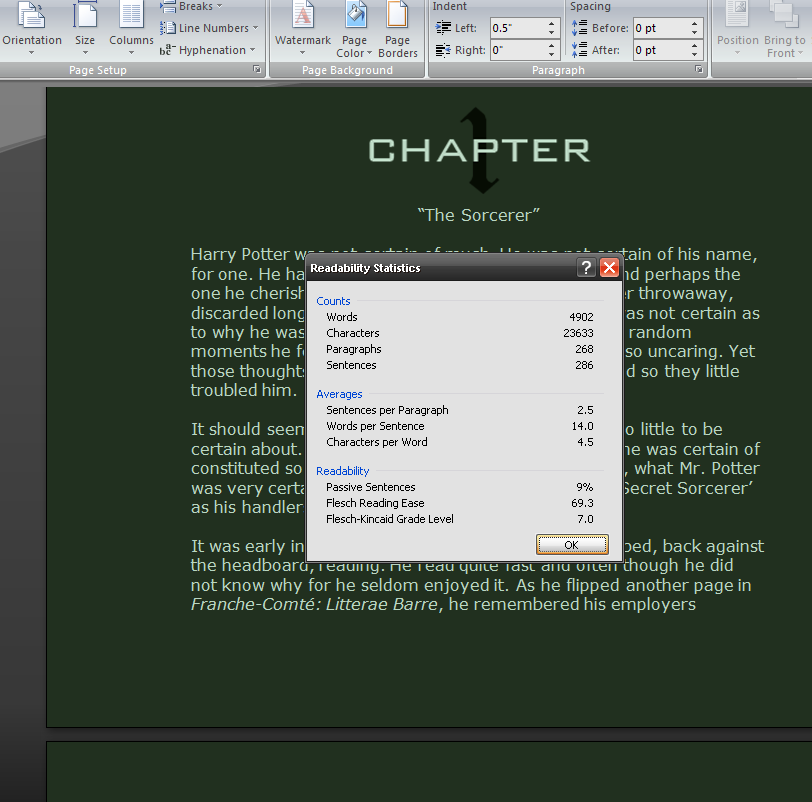The image size is (812, 802).
Task: Open the Orientation options
Action: coord(32,28)
